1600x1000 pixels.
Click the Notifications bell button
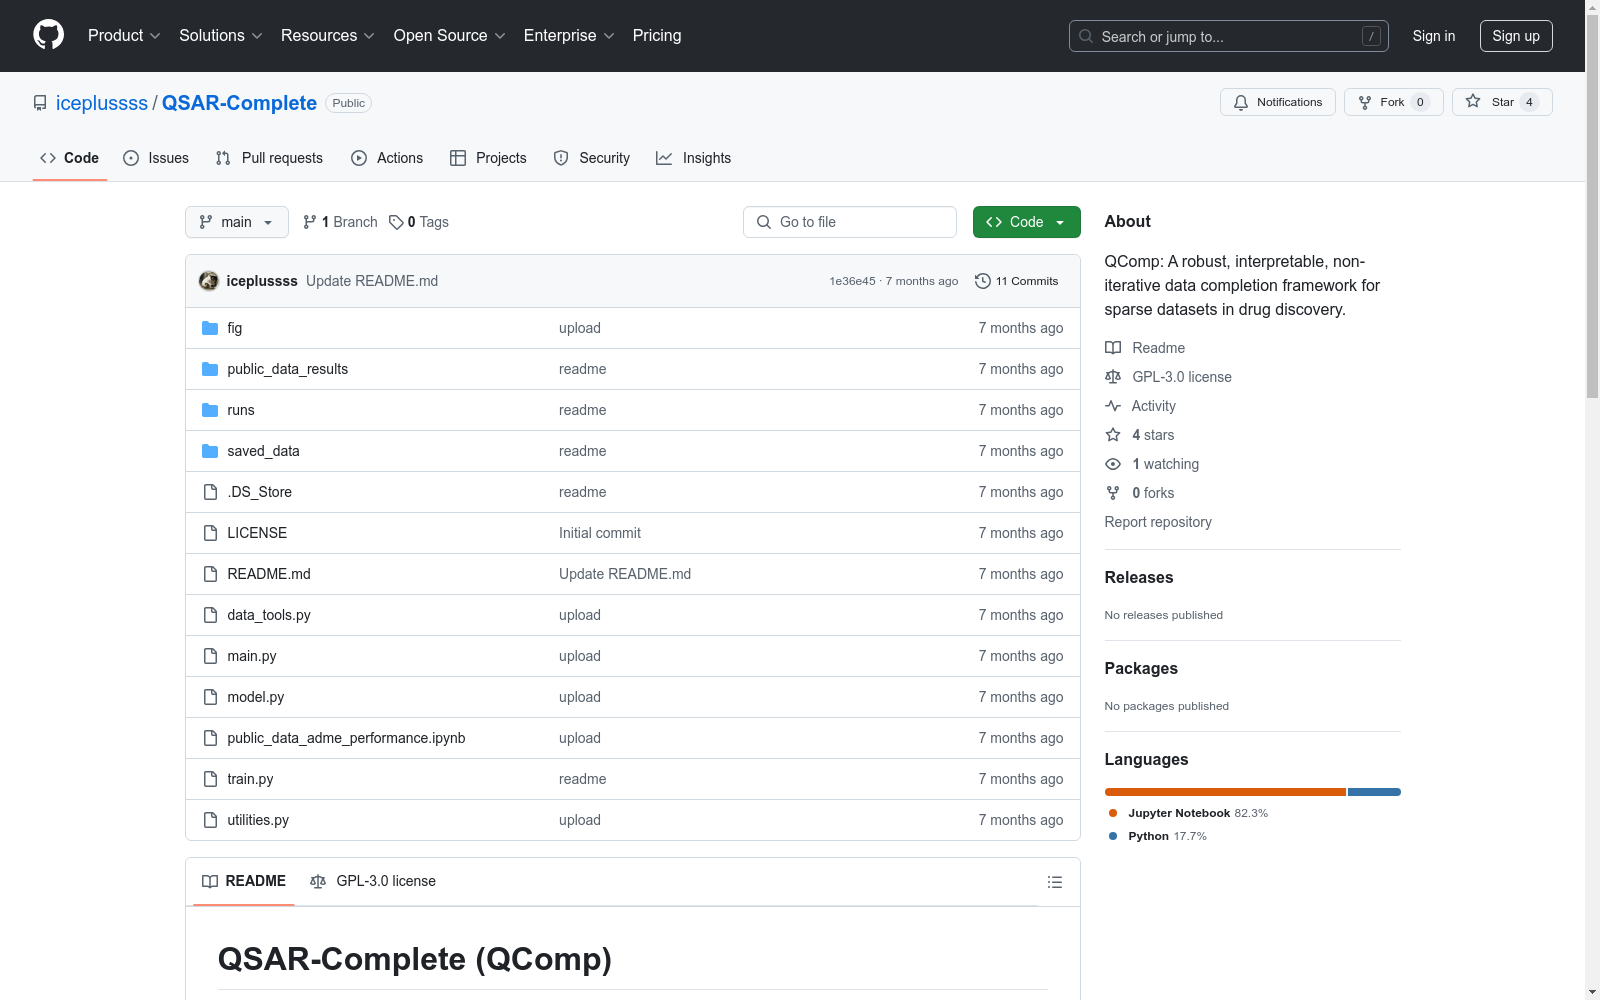pyautogui.click(x=1277, y=102)
